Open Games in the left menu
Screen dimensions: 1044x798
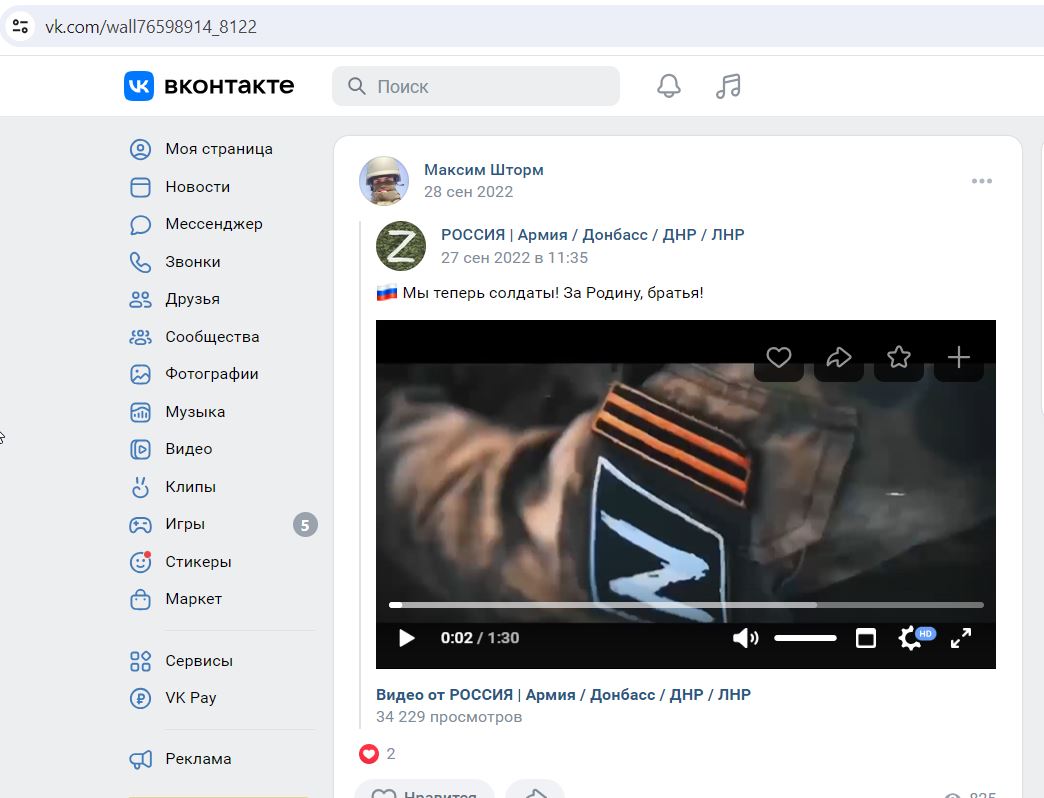pos(185,524)
